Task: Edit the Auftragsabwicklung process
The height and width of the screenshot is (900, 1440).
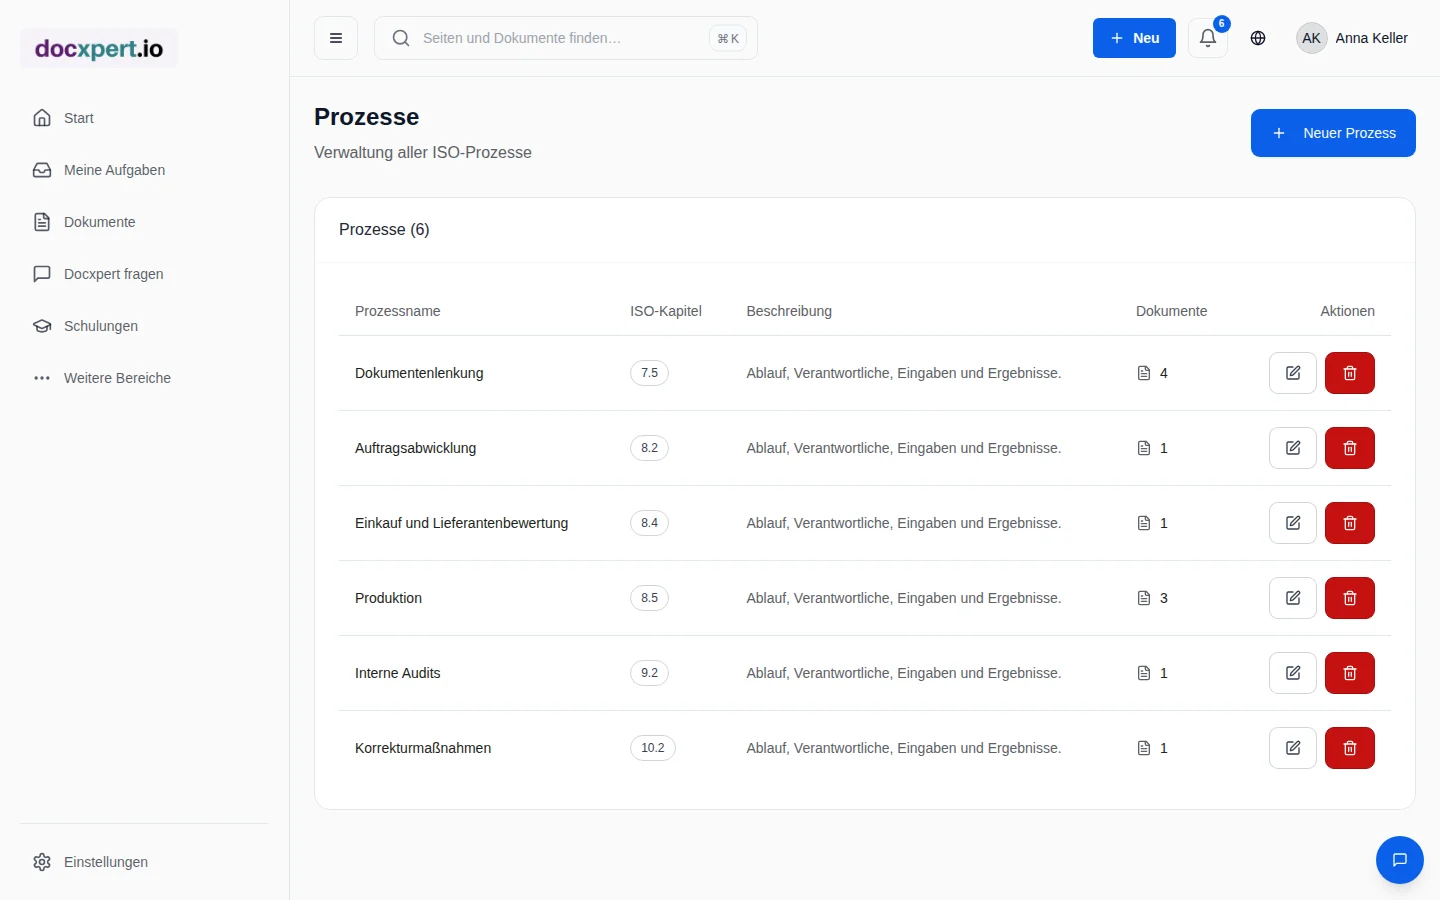Action: pos(1293,448)
